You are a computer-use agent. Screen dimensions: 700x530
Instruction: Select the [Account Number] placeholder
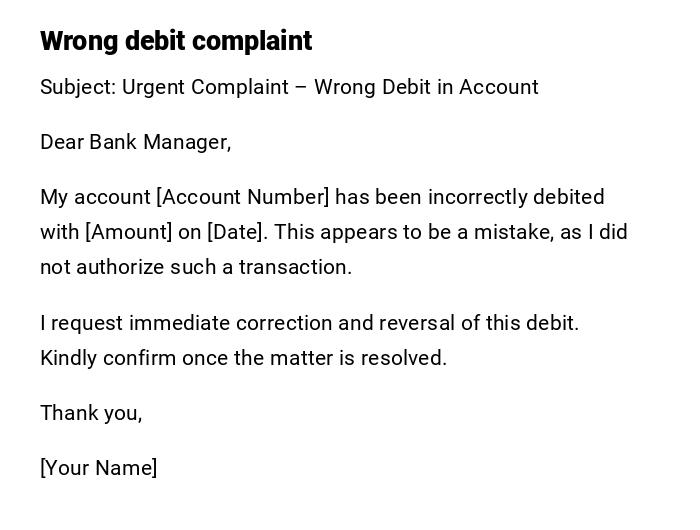[242, 197]
